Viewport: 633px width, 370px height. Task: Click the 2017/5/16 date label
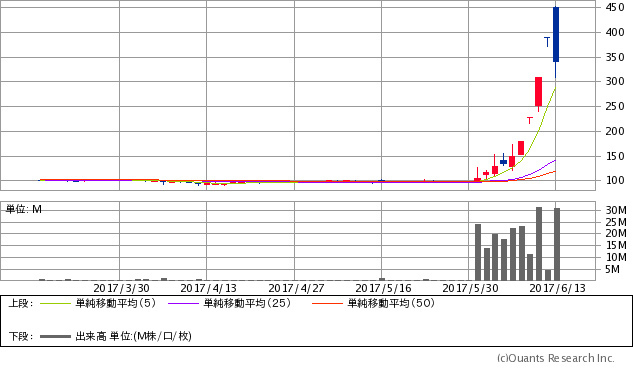click(x=383, y=288)
